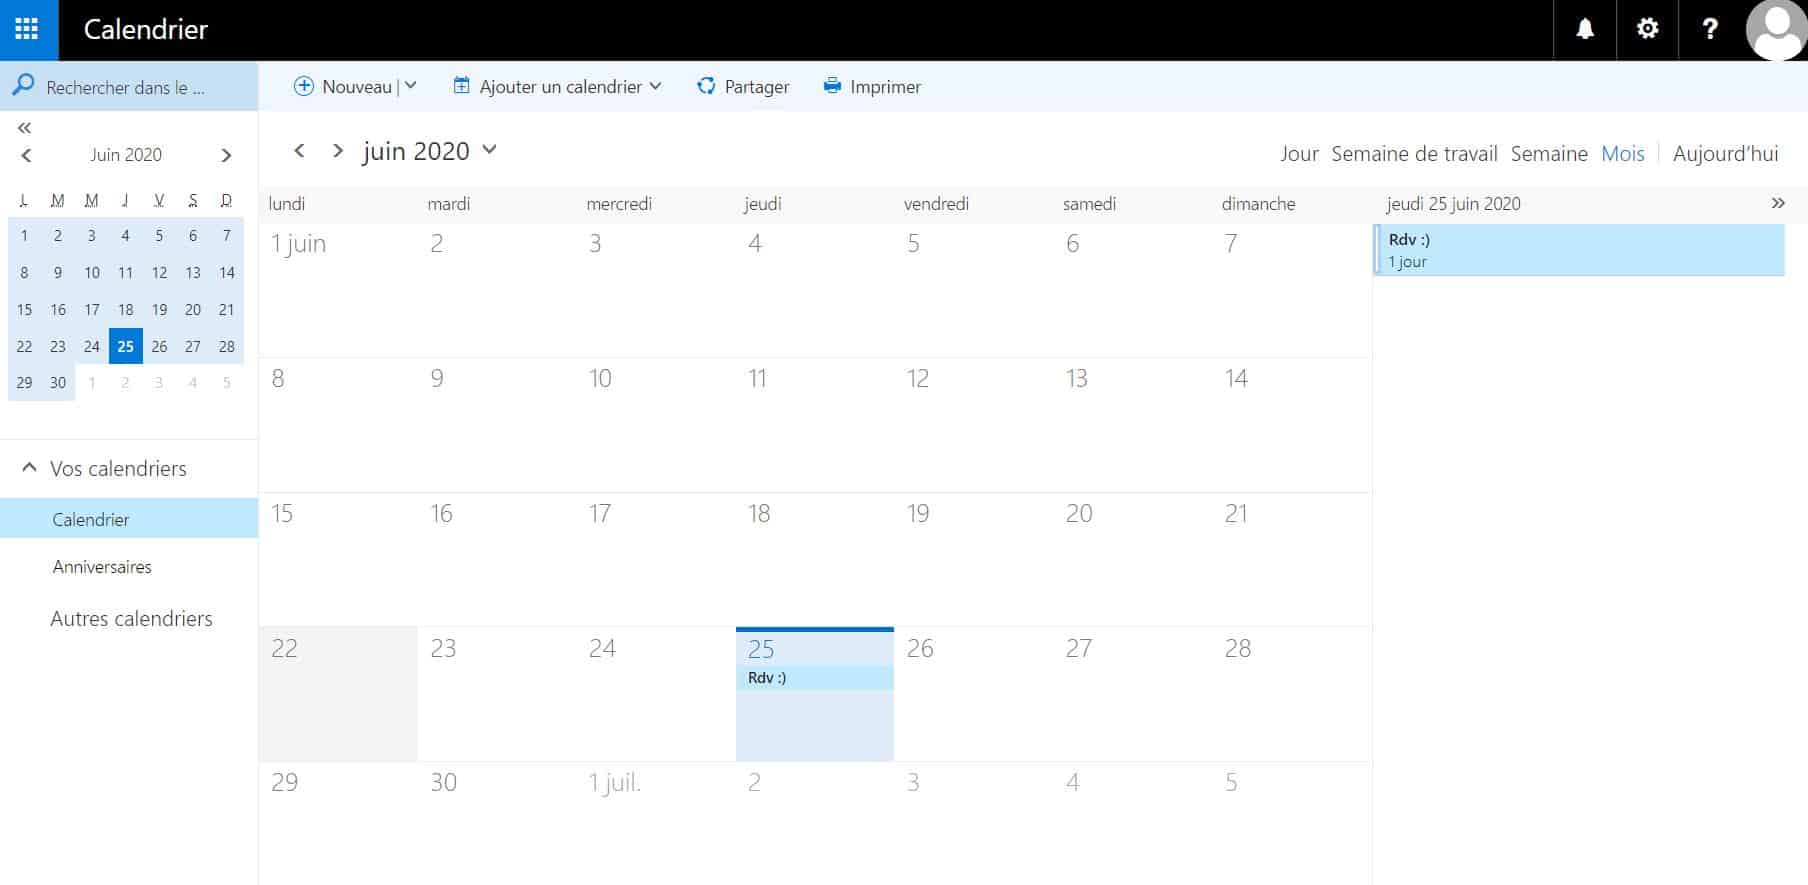Go to next month in mini calendar
The image size is (1808, 885).
(x=226, y=155)
